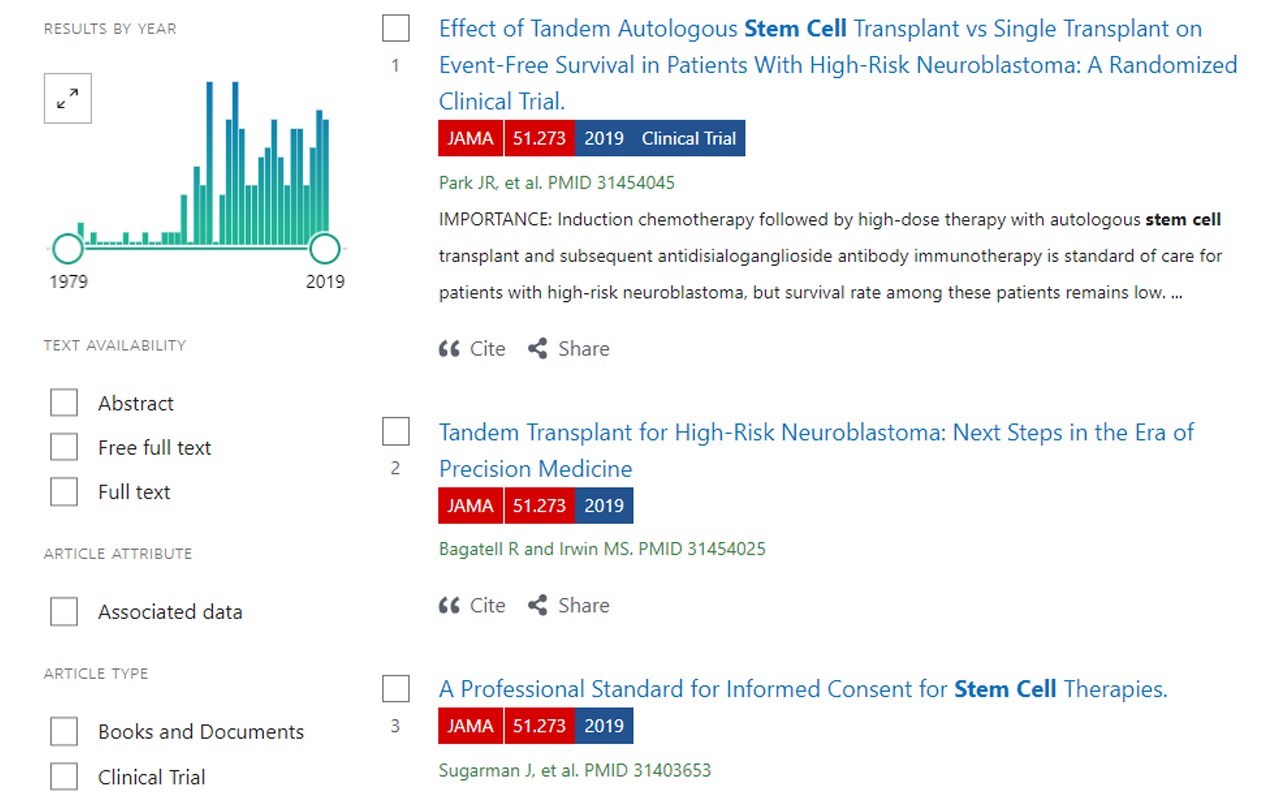The image size is (1280, 800).
Task: Click the Share icon for Bagatell article
Action: point(538,606)
